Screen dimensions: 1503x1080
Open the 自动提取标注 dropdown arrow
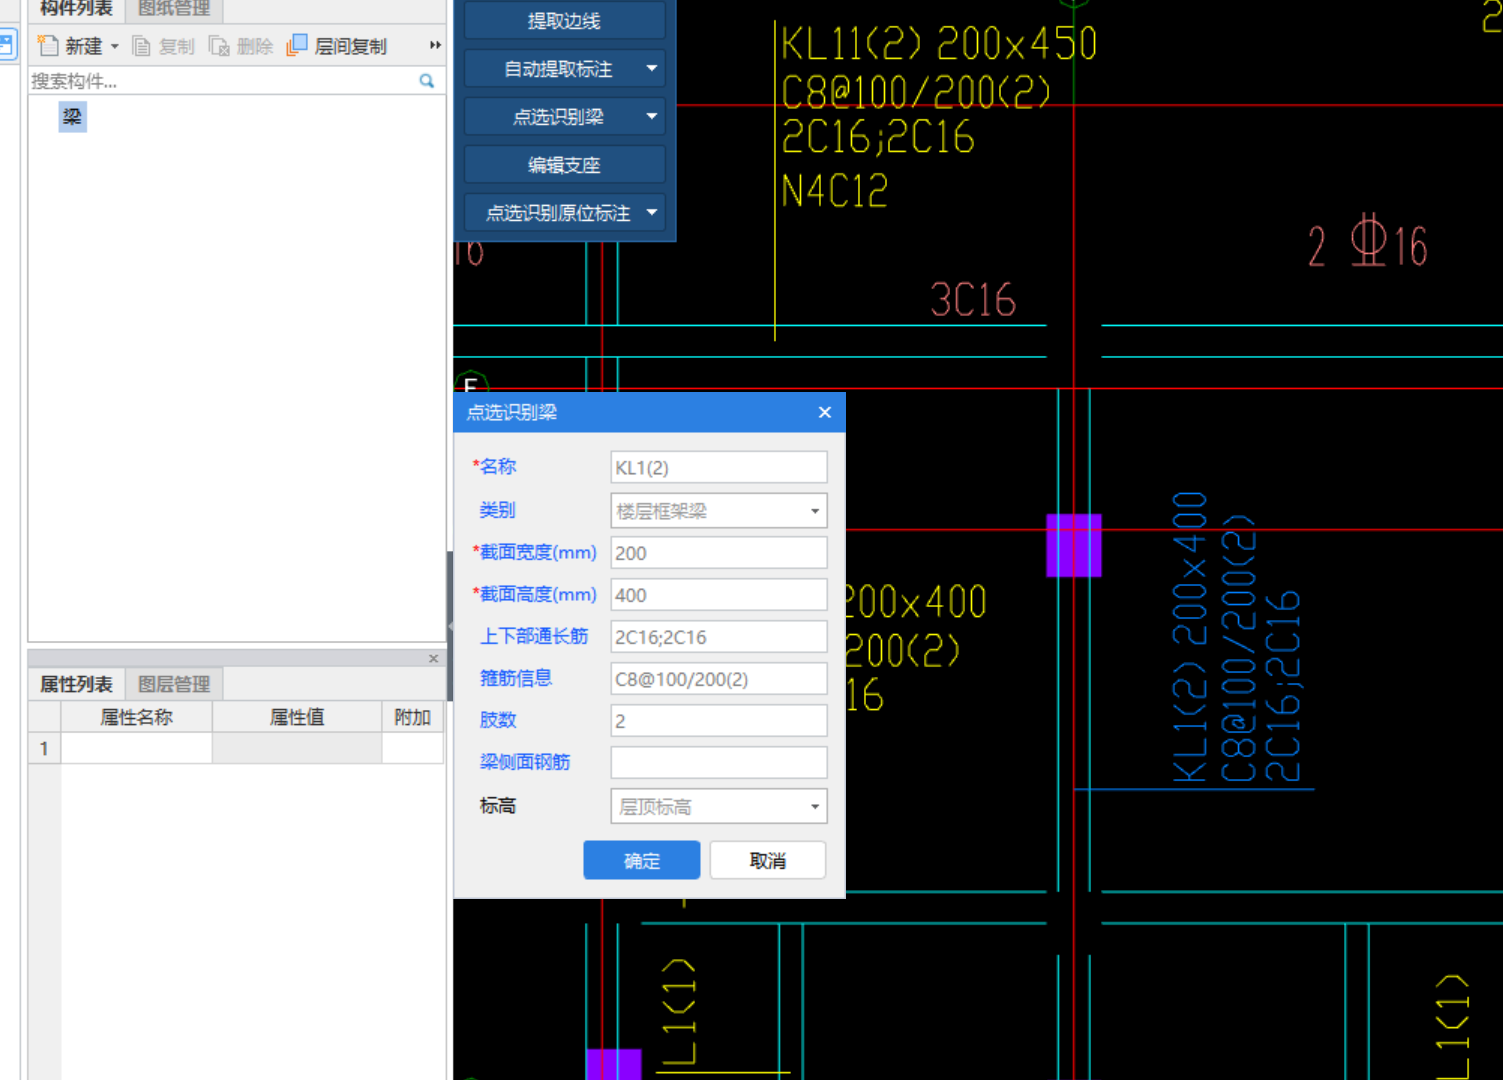pyautogui.click(x=652, y=69)
